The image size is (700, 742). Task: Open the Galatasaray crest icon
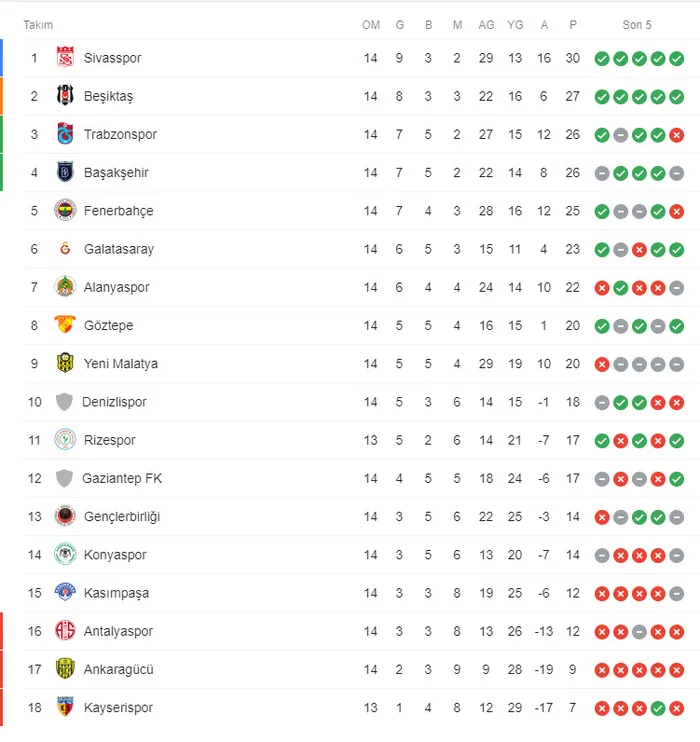point(65,249)
